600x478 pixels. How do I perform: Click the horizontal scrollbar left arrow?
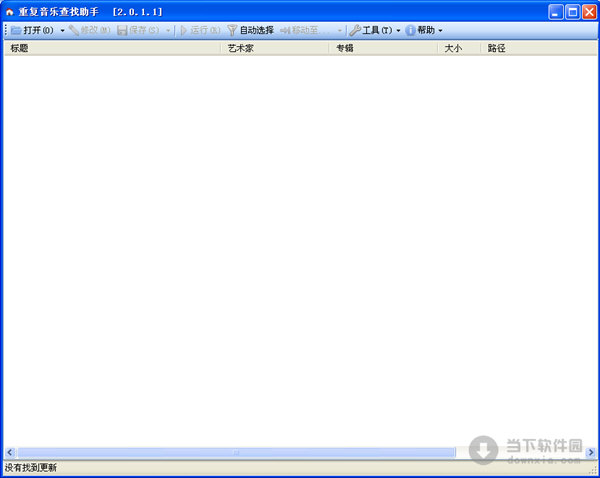(x=10, y=452)
